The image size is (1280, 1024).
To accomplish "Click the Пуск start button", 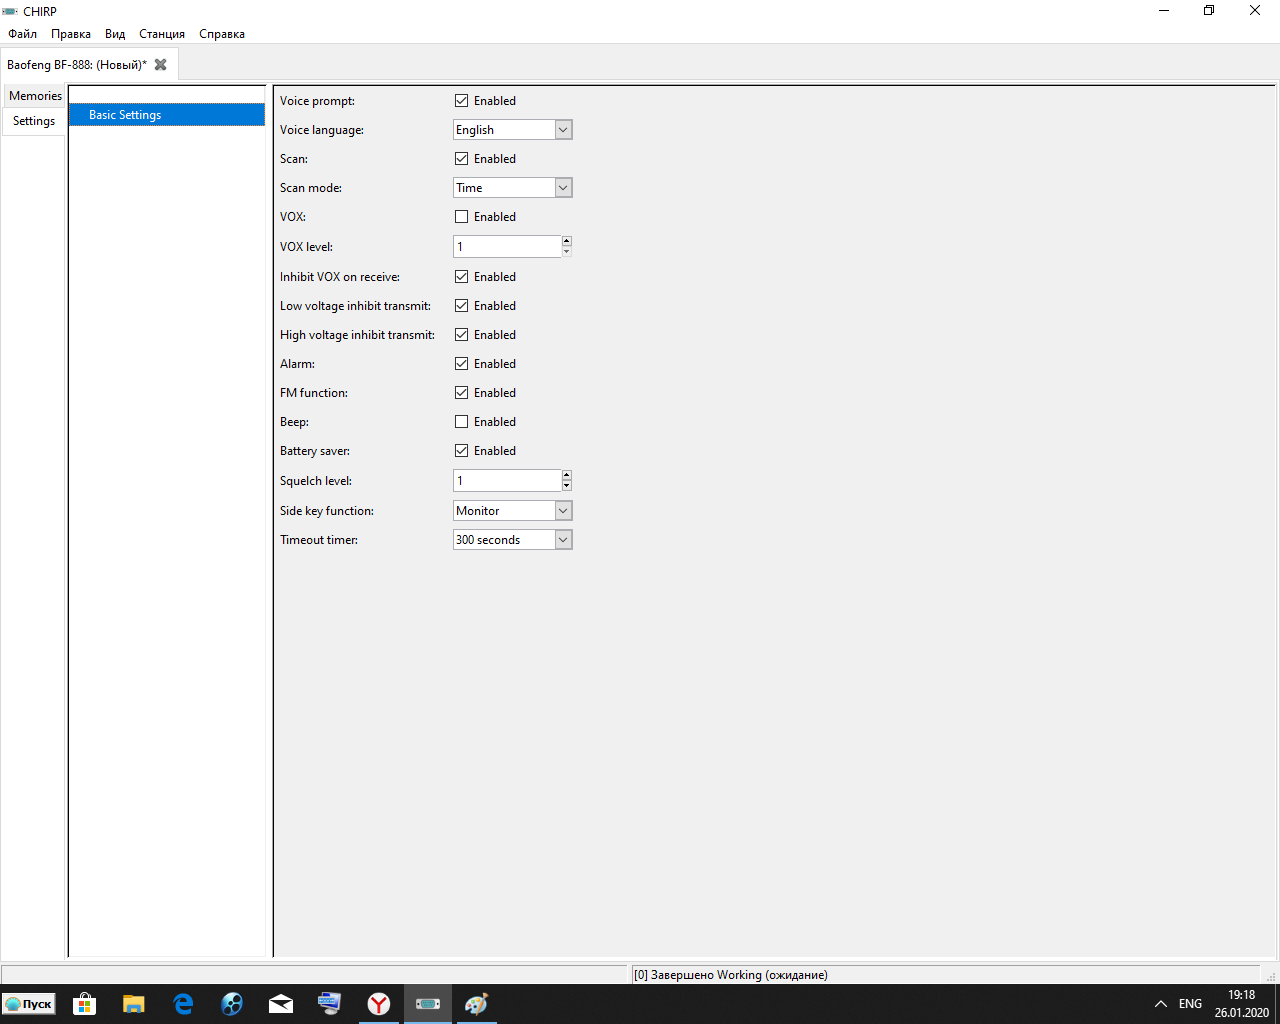I will (29, 1004).
